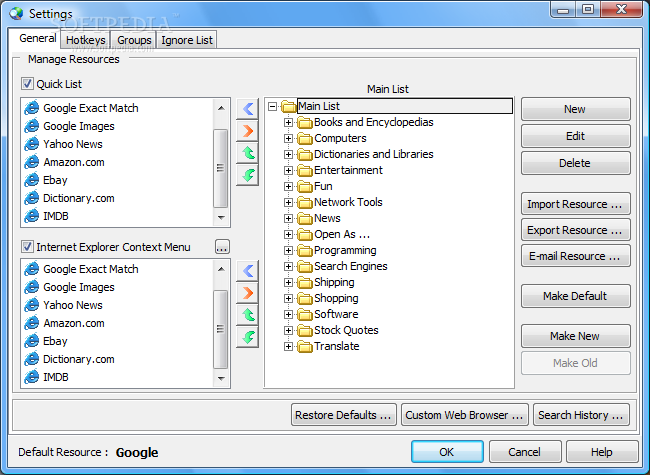The image size is (650, 475).
Task: Click the IE icon of Yahoo News in Context Menu list
Action: [32, 305]
